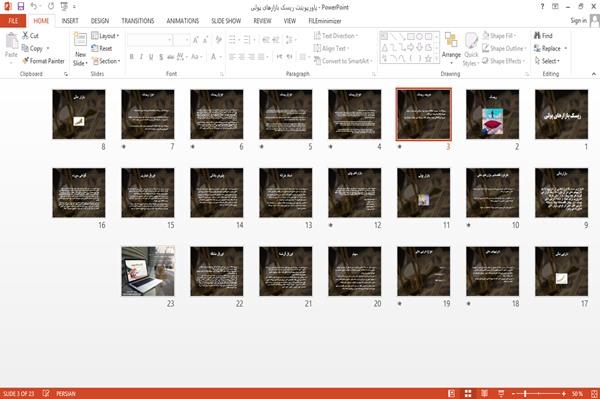Click the Find icon in Editing group
600x399 pixels.
click(543, 36)
